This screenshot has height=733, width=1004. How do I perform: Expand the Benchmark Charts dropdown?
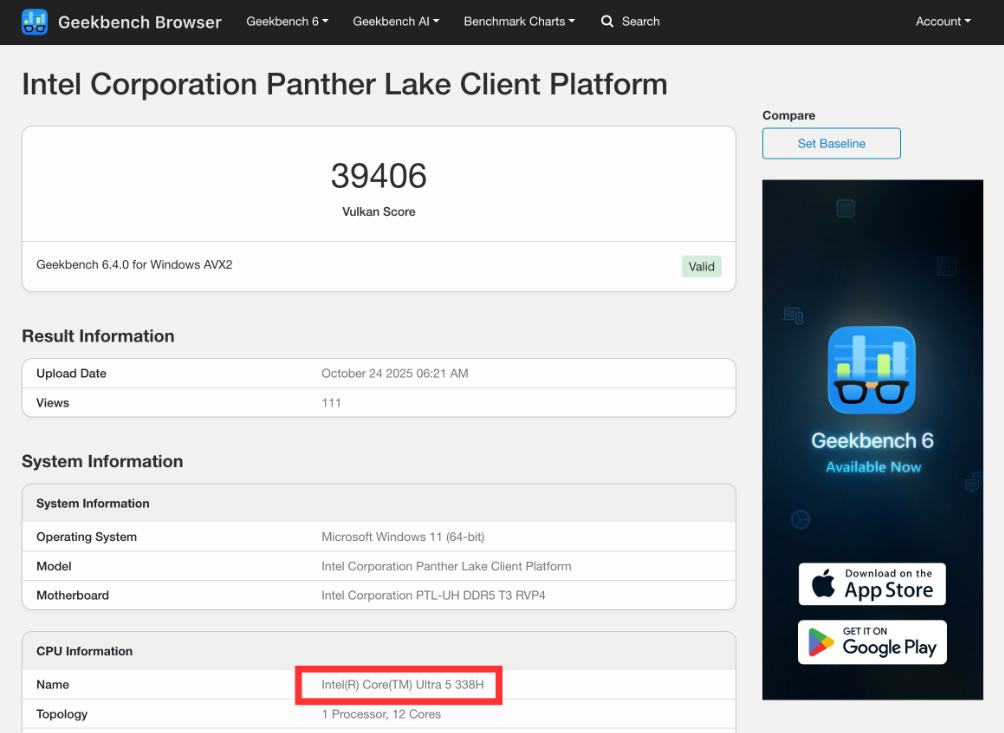[x=519, y=21]
